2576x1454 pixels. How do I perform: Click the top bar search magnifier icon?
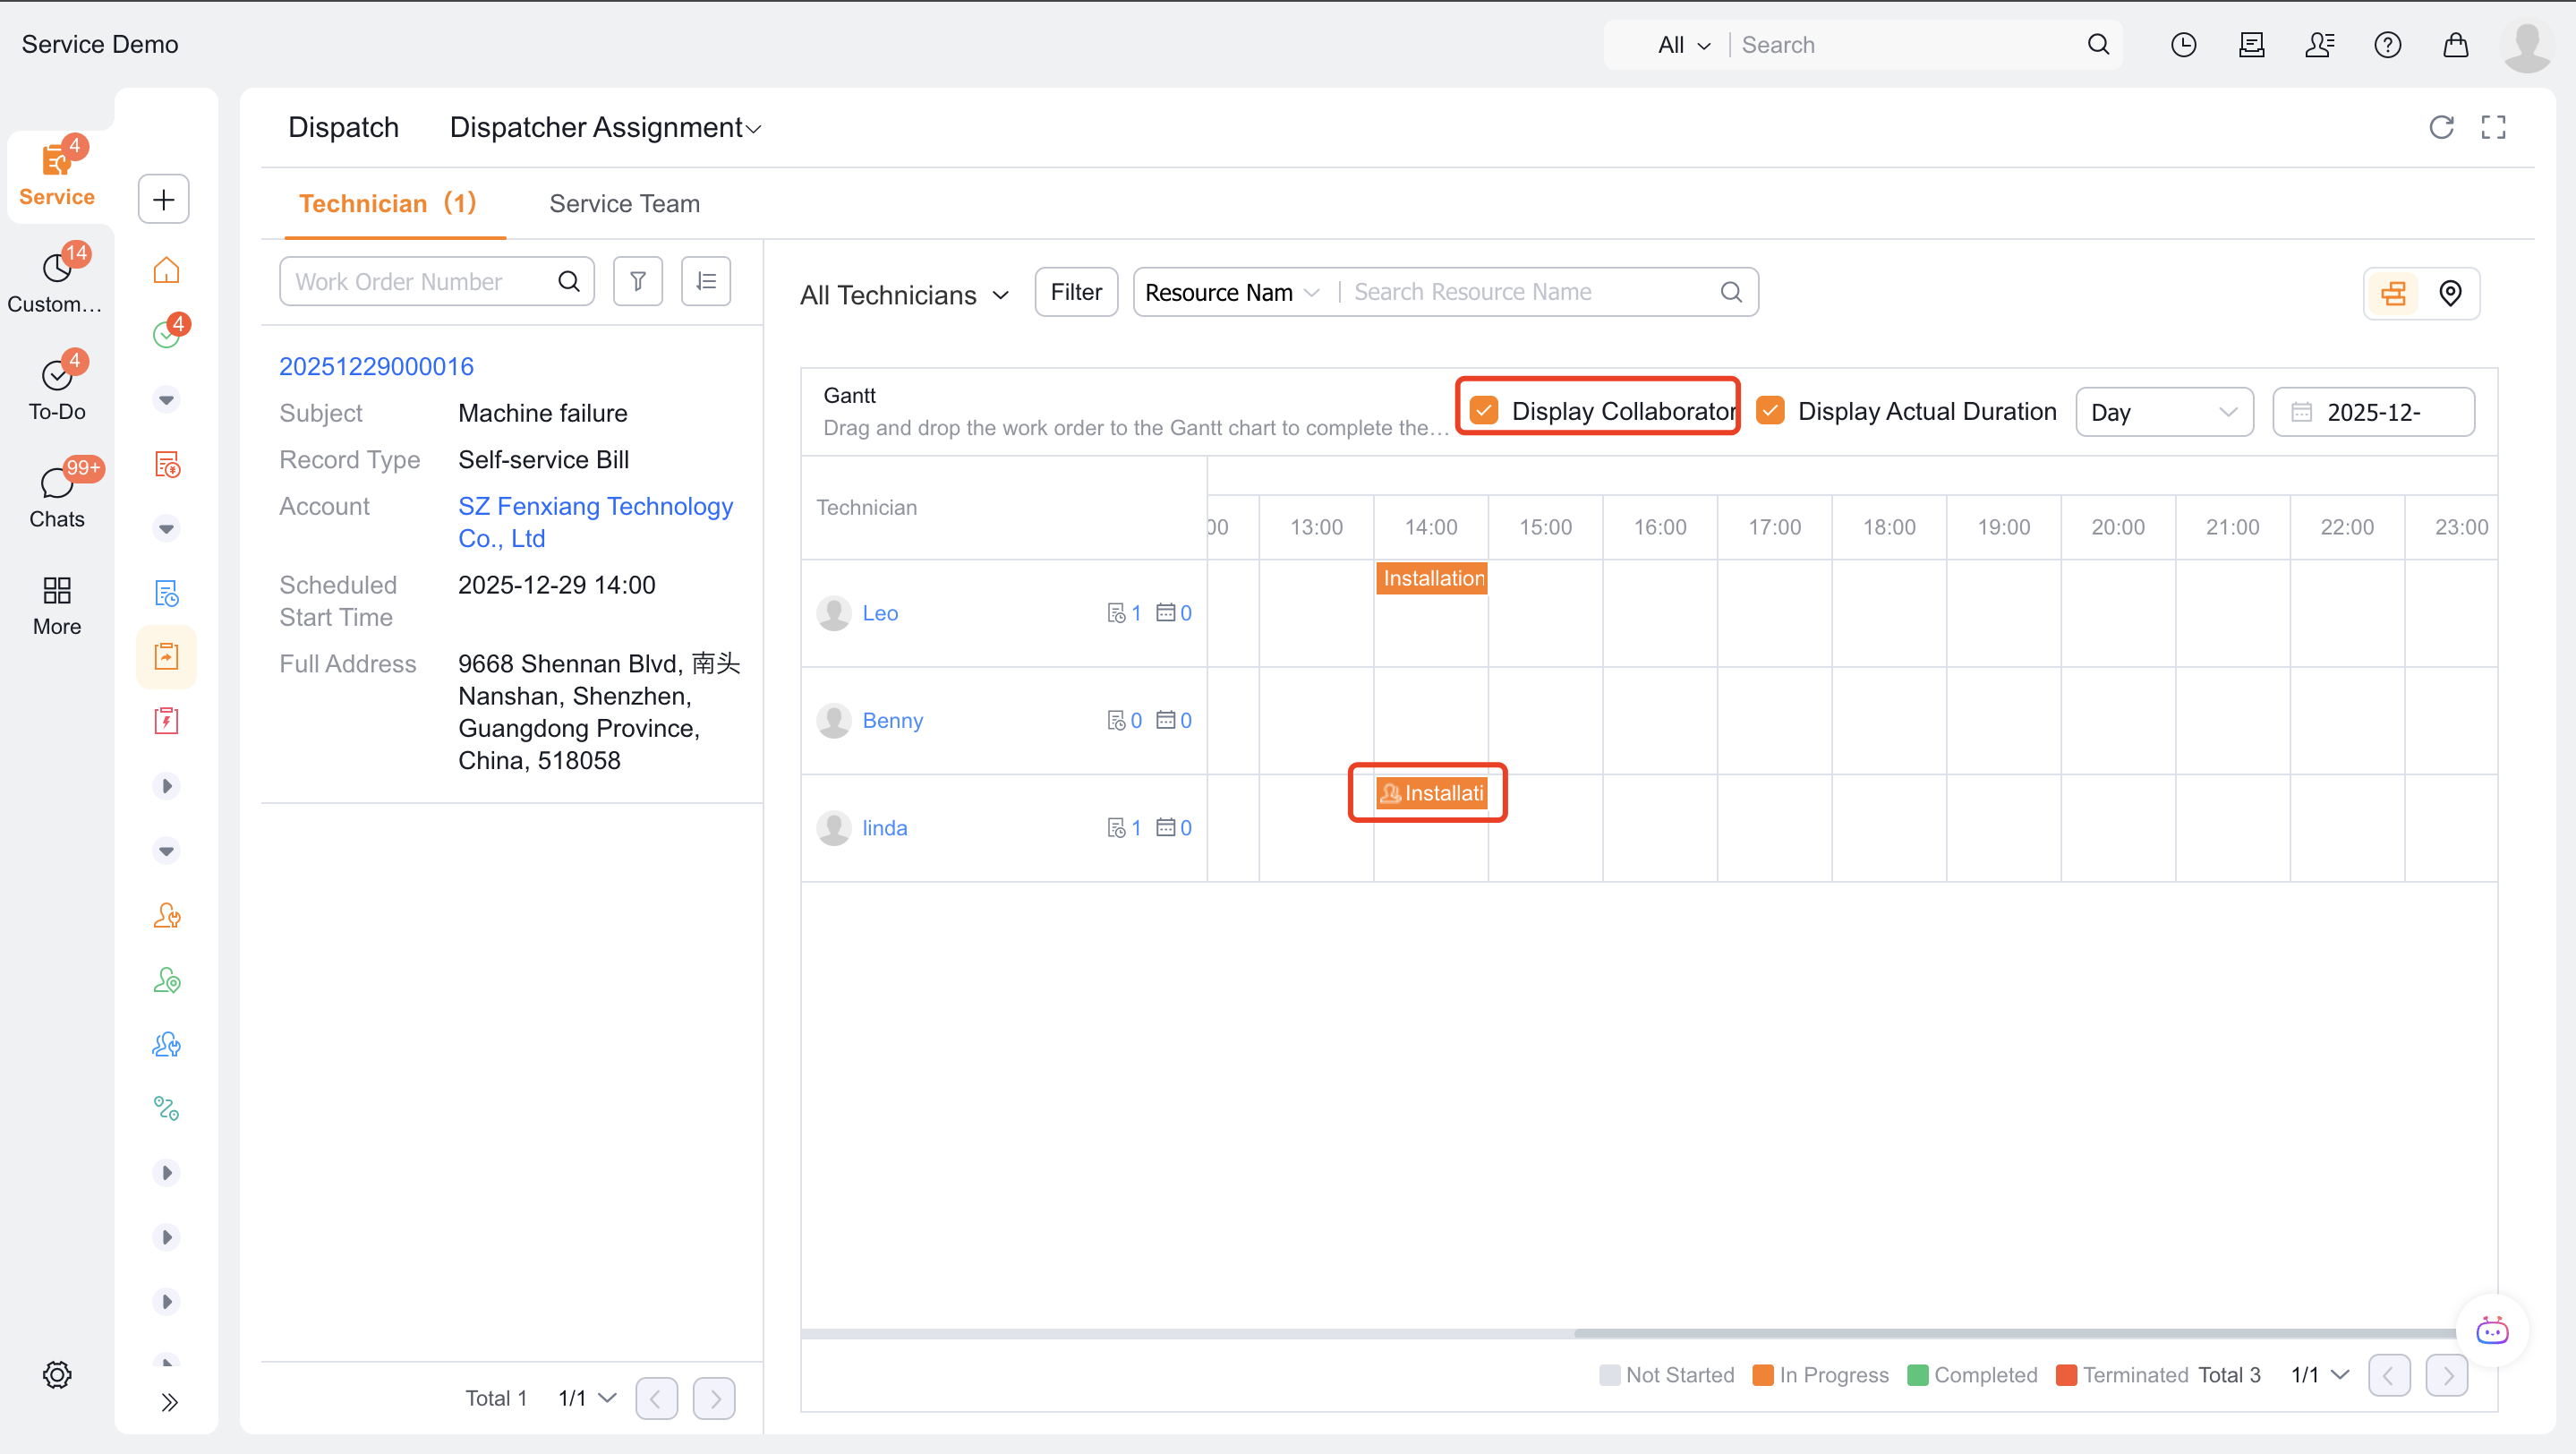(2098, 45)
